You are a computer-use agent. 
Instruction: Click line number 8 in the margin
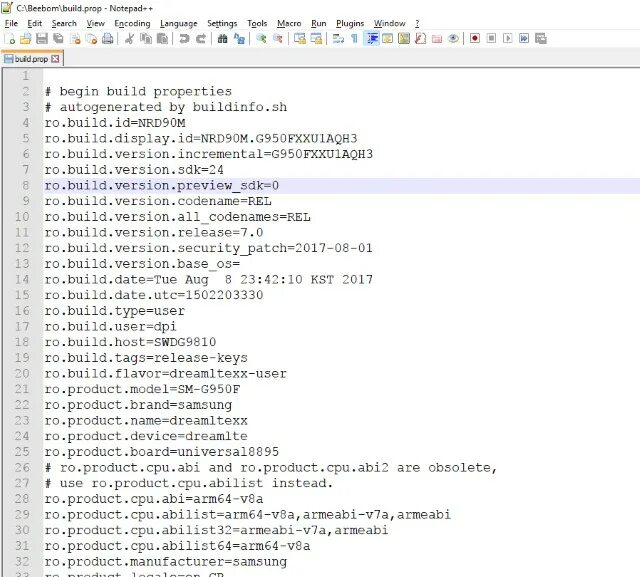pyautogui.click(x=25, y=185)
